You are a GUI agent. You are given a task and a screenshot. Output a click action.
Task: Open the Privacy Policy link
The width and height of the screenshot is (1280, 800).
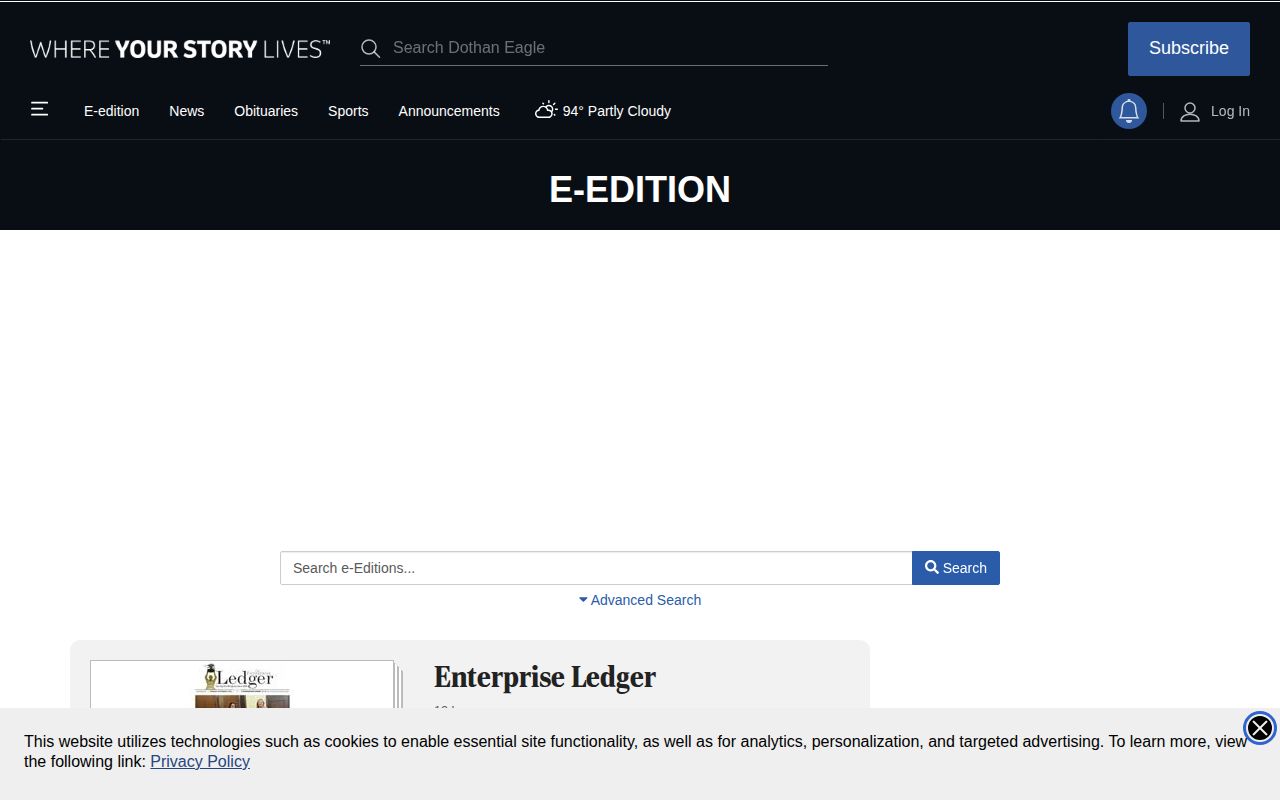pos(200,762)
